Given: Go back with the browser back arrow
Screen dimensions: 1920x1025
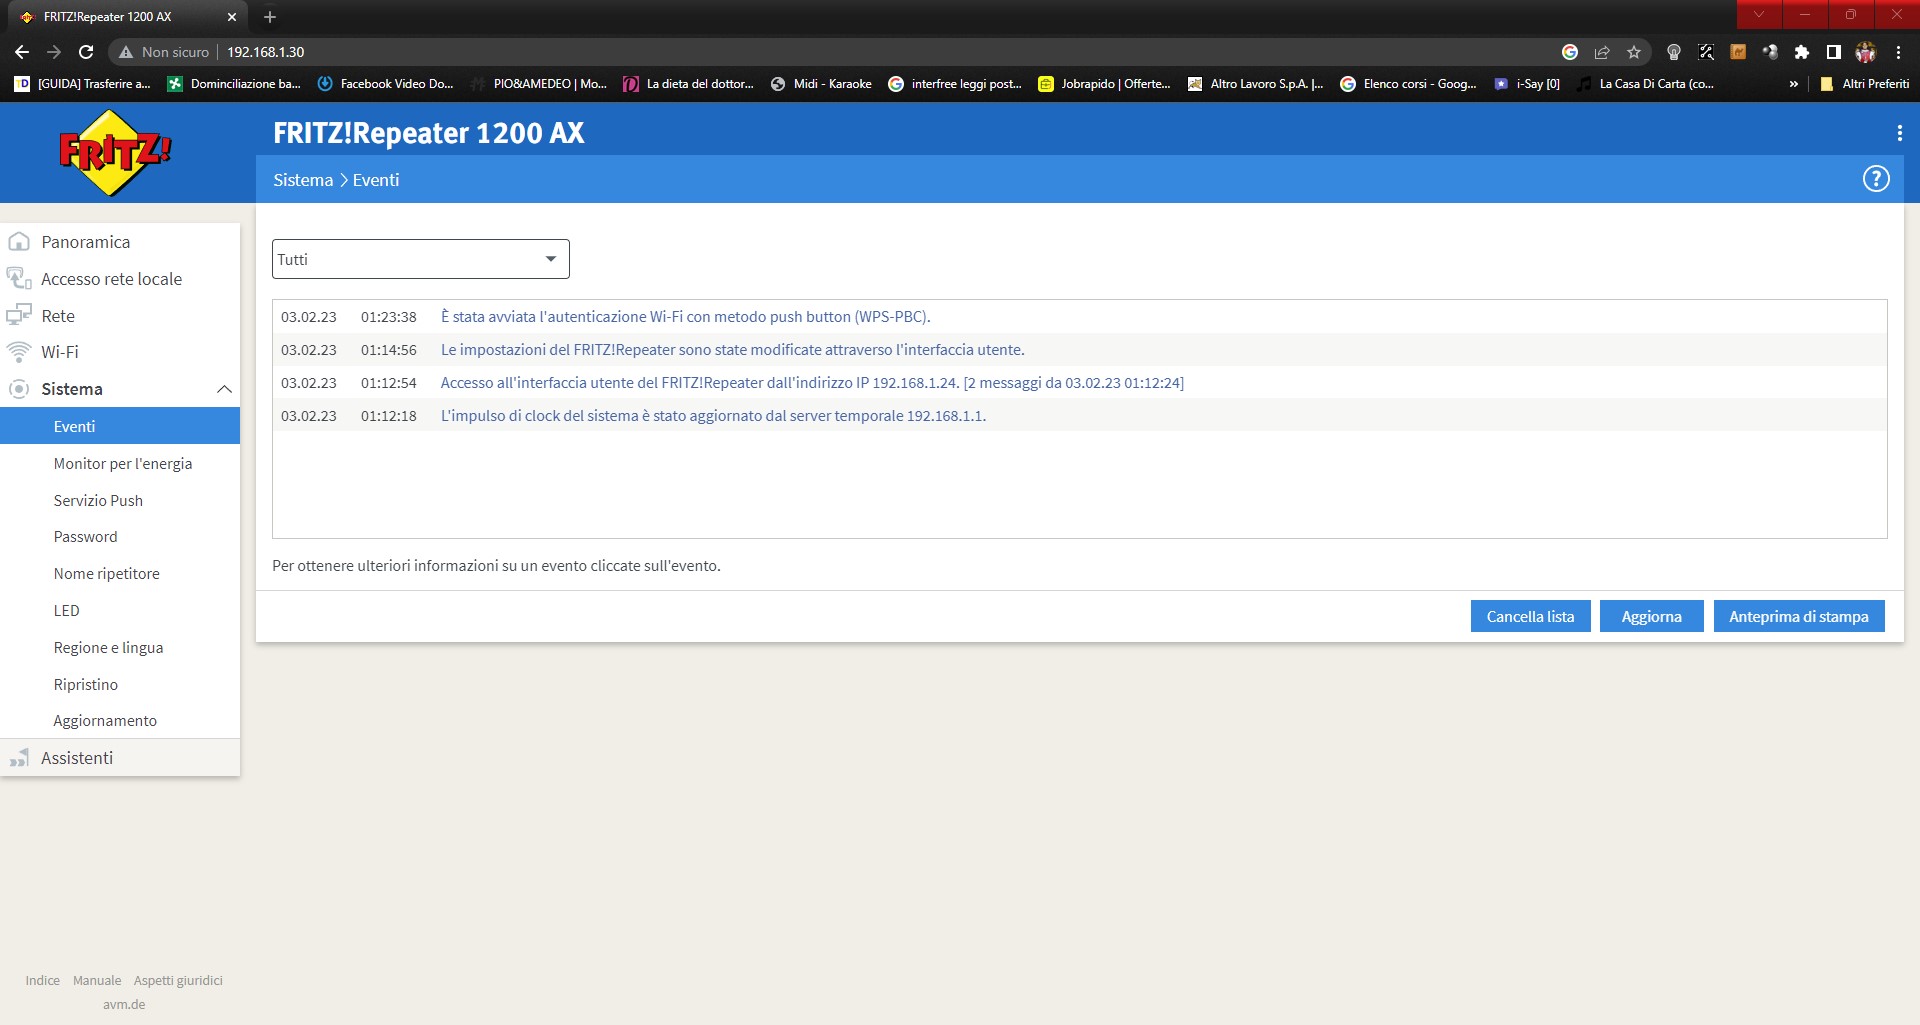Looking at the screenshot, I should (x=22, y=52).
